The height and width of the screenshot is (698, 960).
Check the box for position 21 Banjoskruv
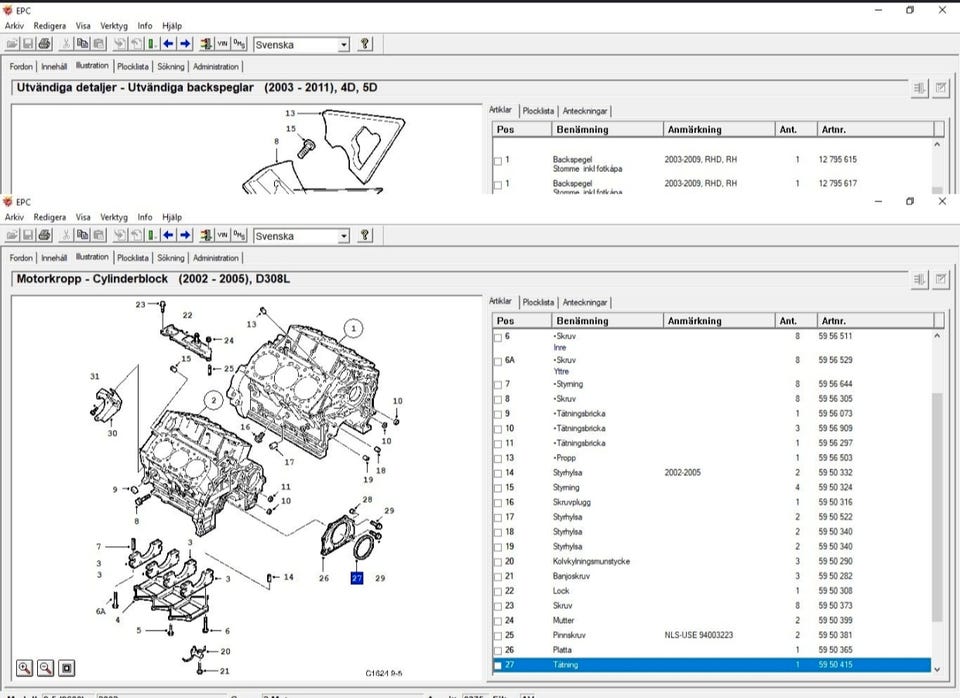click(x=498, y=577)
